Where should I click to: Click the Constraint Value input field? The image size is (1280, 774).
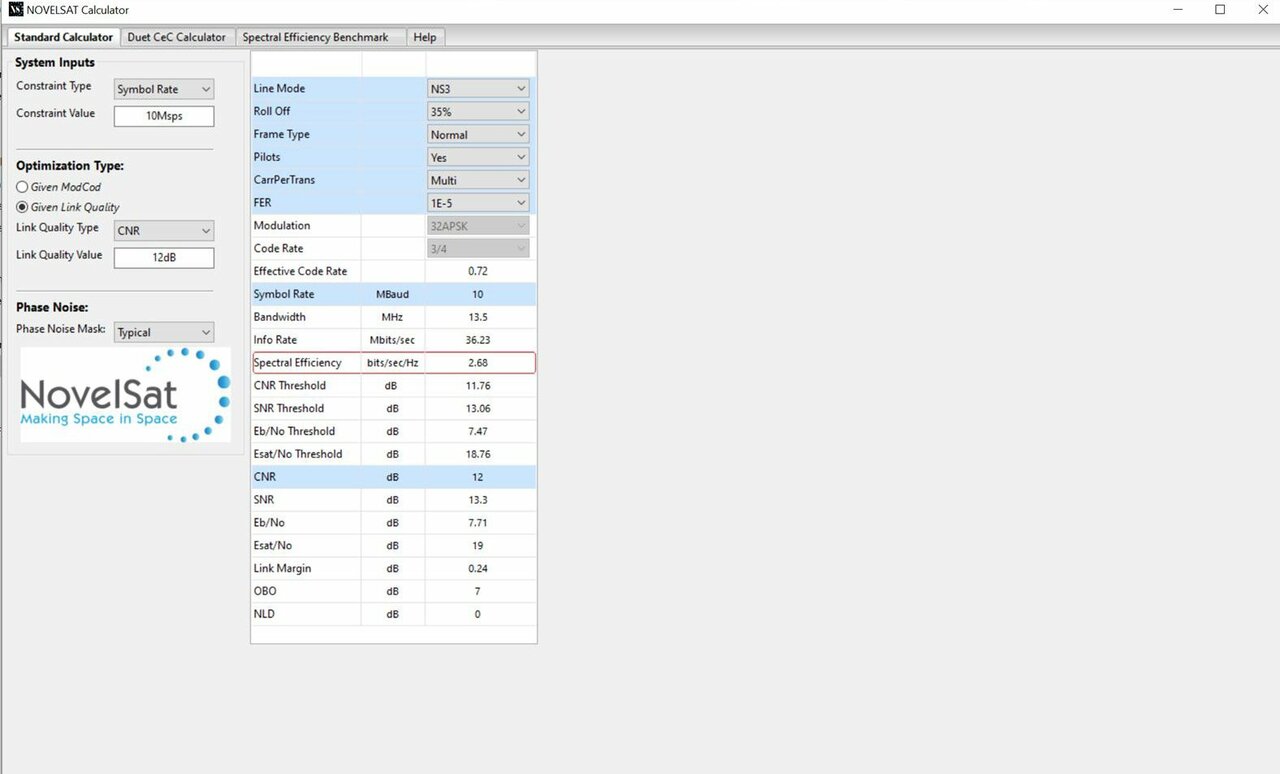(163, 116)
